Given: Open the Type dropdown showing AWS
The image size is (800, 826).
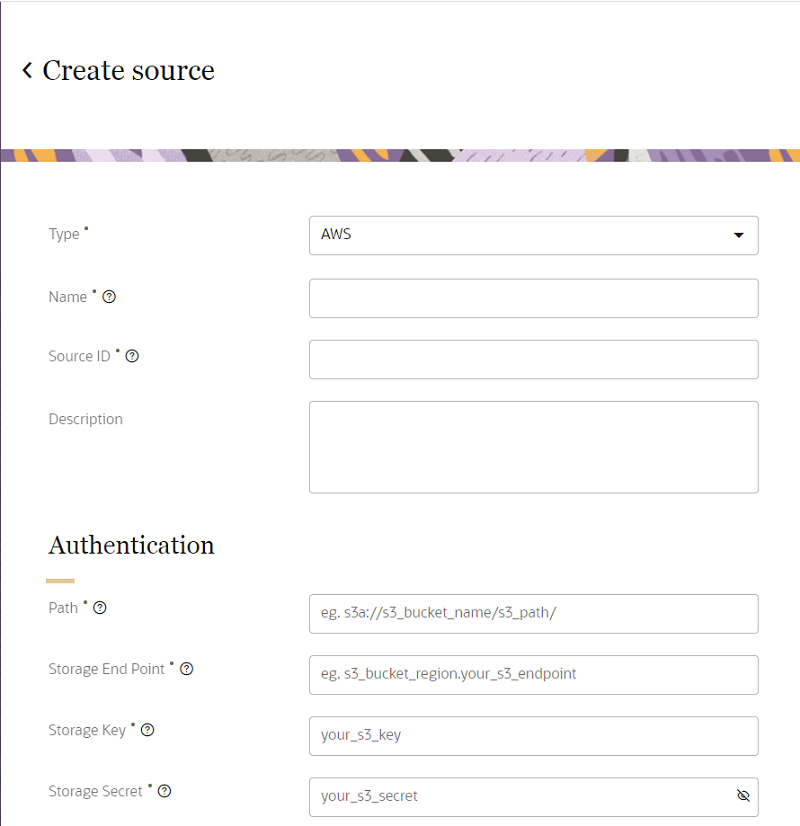Looking at the screenshot, I should pyautogui.click(x=520, y=235).
